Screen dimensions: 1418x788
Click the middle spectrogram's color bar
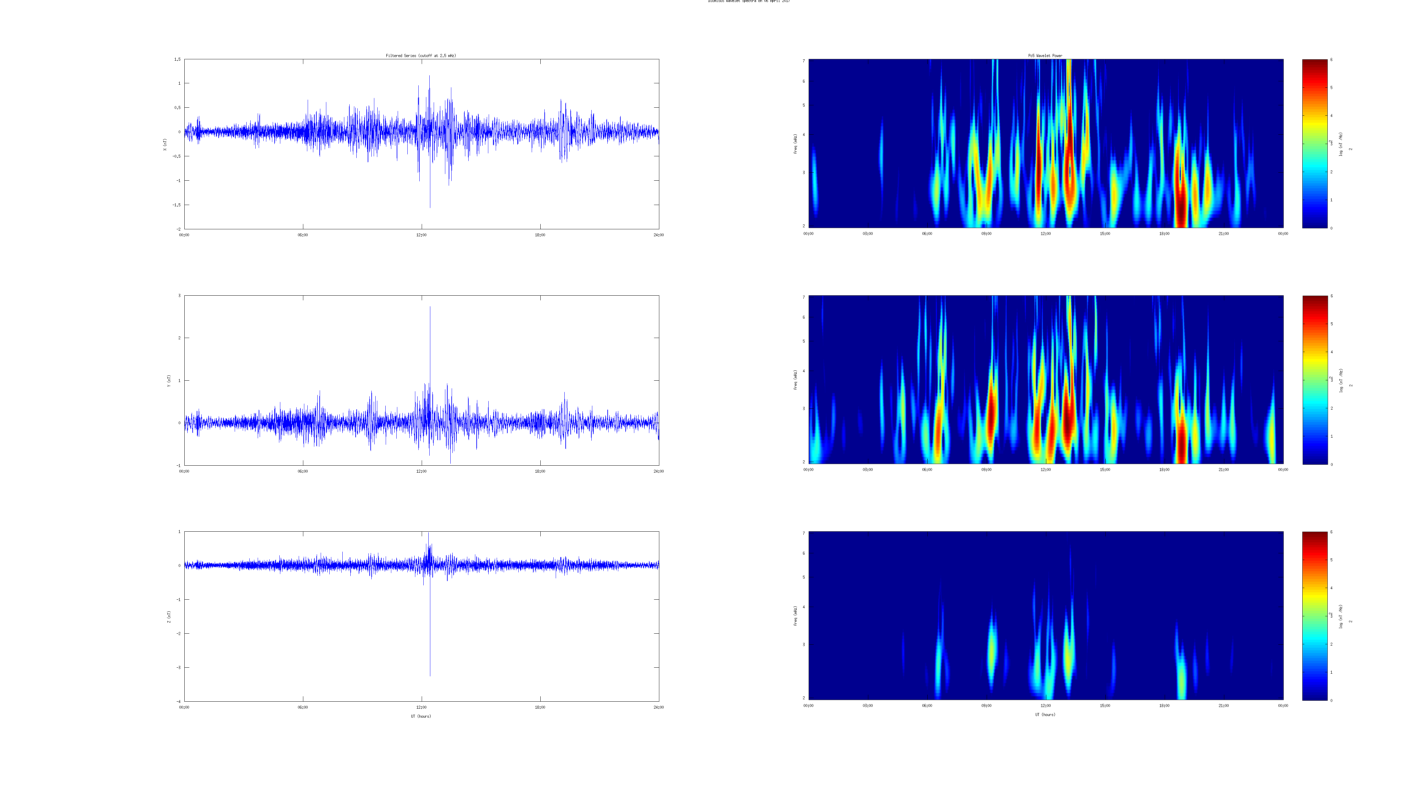pyautogui.click(x=1315, y=380)
